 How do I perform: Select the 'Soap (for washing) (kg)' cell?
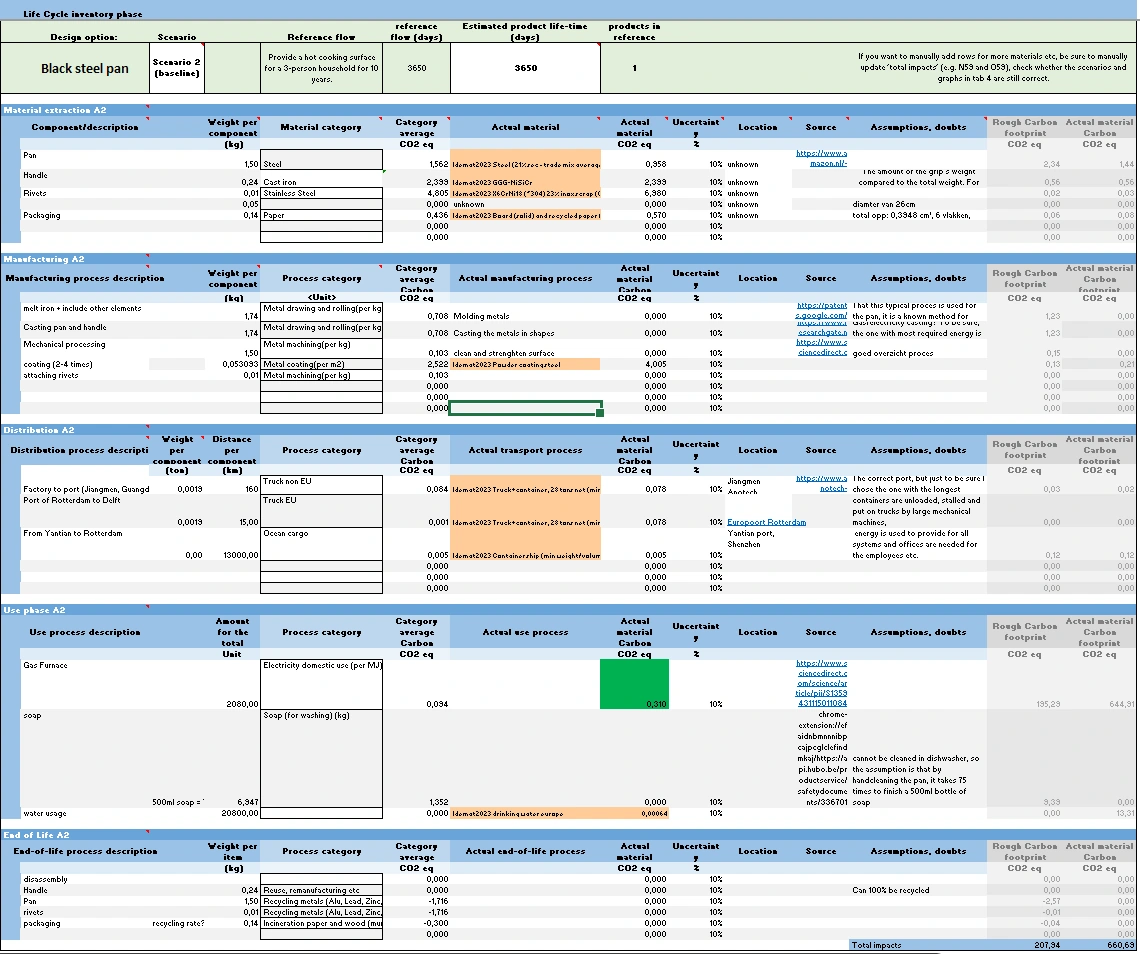[321, 758]
